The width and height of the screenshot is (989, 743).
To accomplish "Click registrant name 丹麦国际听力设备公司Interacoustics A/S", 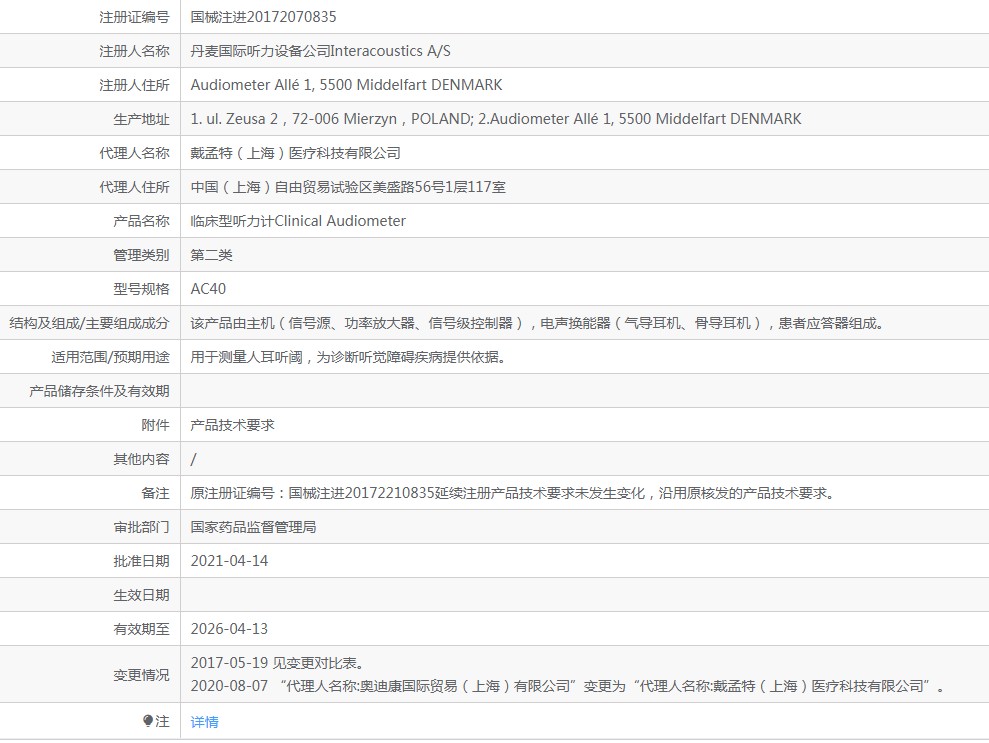I will tap(320, 51).
